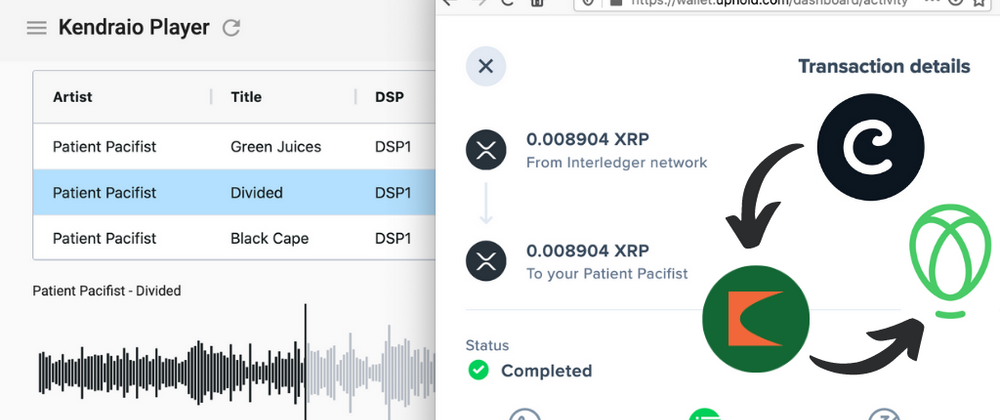1000x420 pixels.
Task: Click DSP1 in the Divided row
Action: [393, 192]
